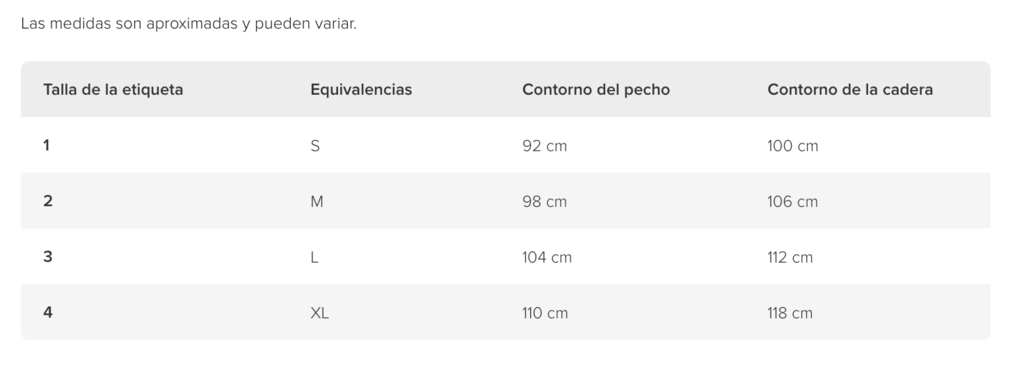Click the 118 cm hip value
The image size is (1024, 365).
pos(790,313)
